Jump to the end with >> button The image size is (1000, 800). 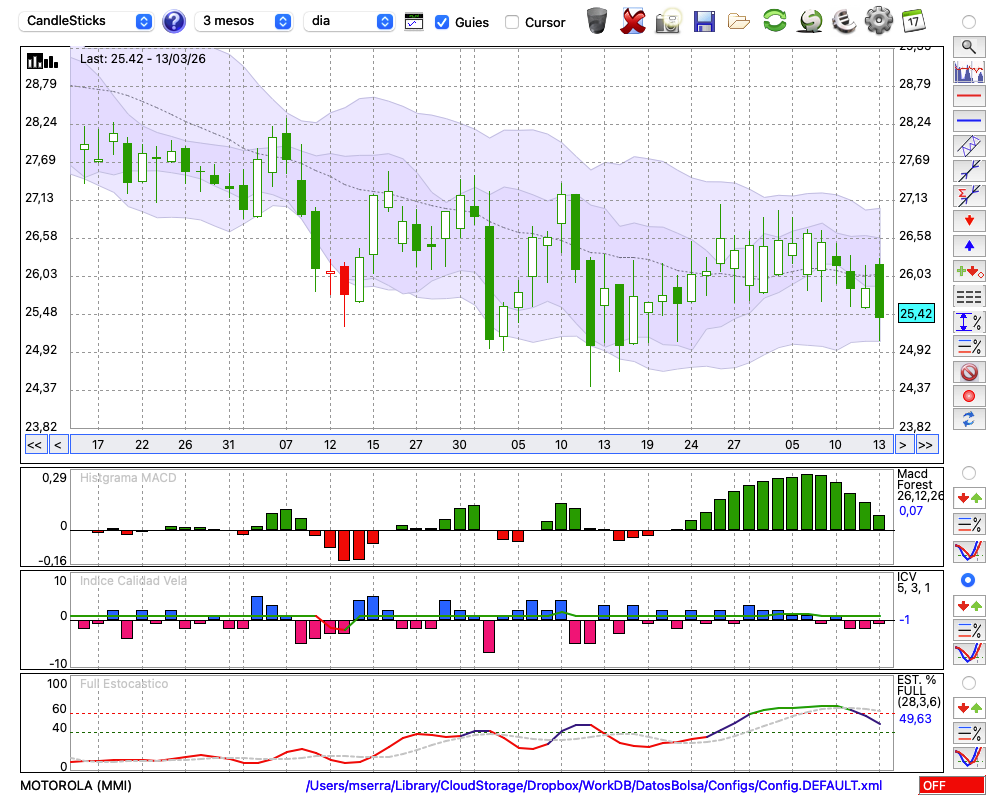[x=926, y=445]
